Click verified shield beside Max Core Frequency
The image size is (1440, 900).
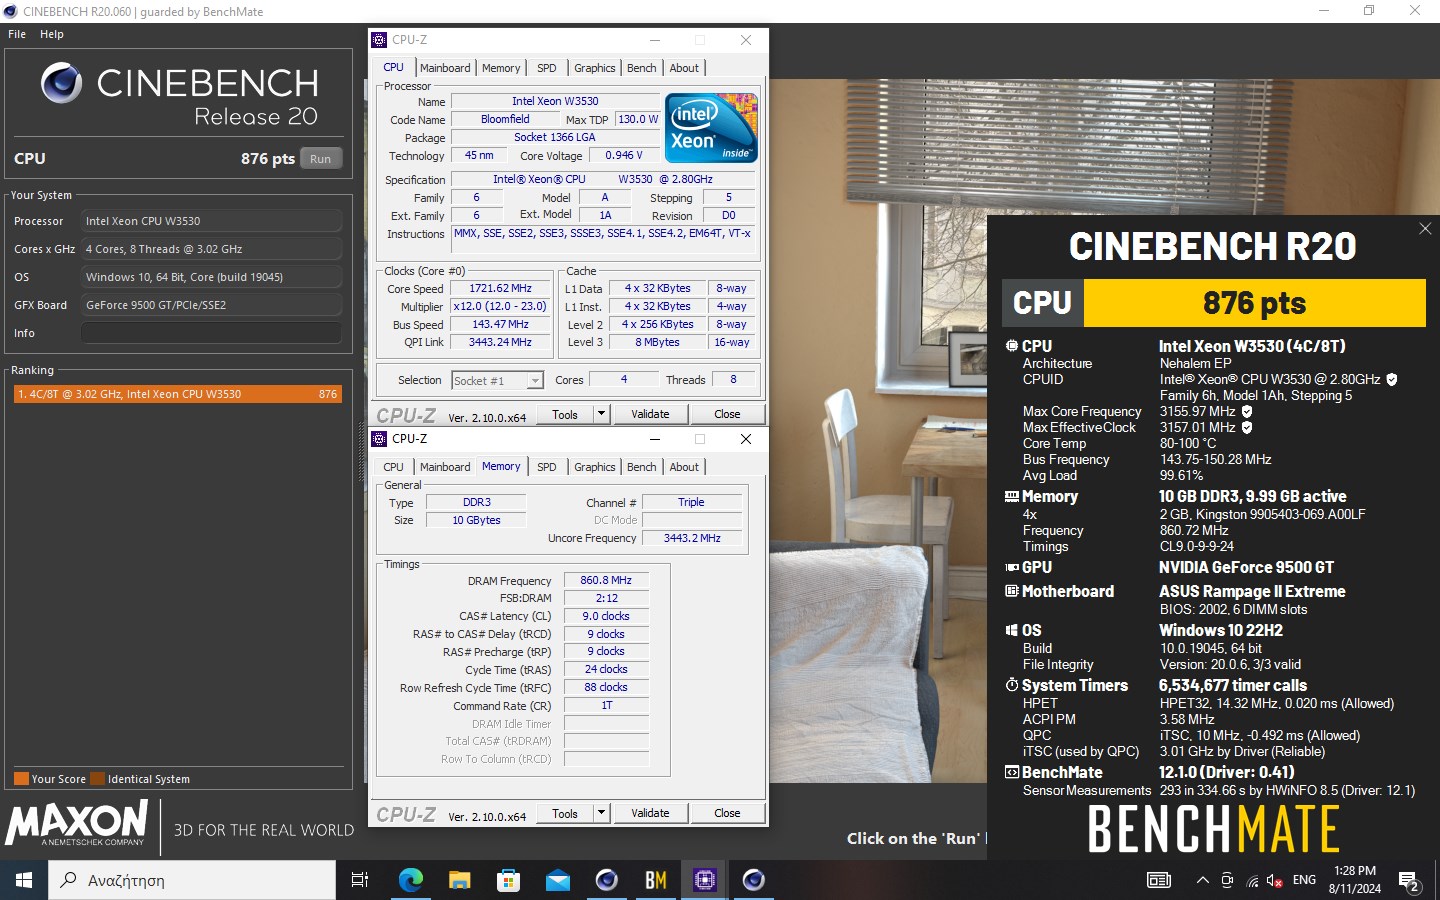tap(1247, 411)
